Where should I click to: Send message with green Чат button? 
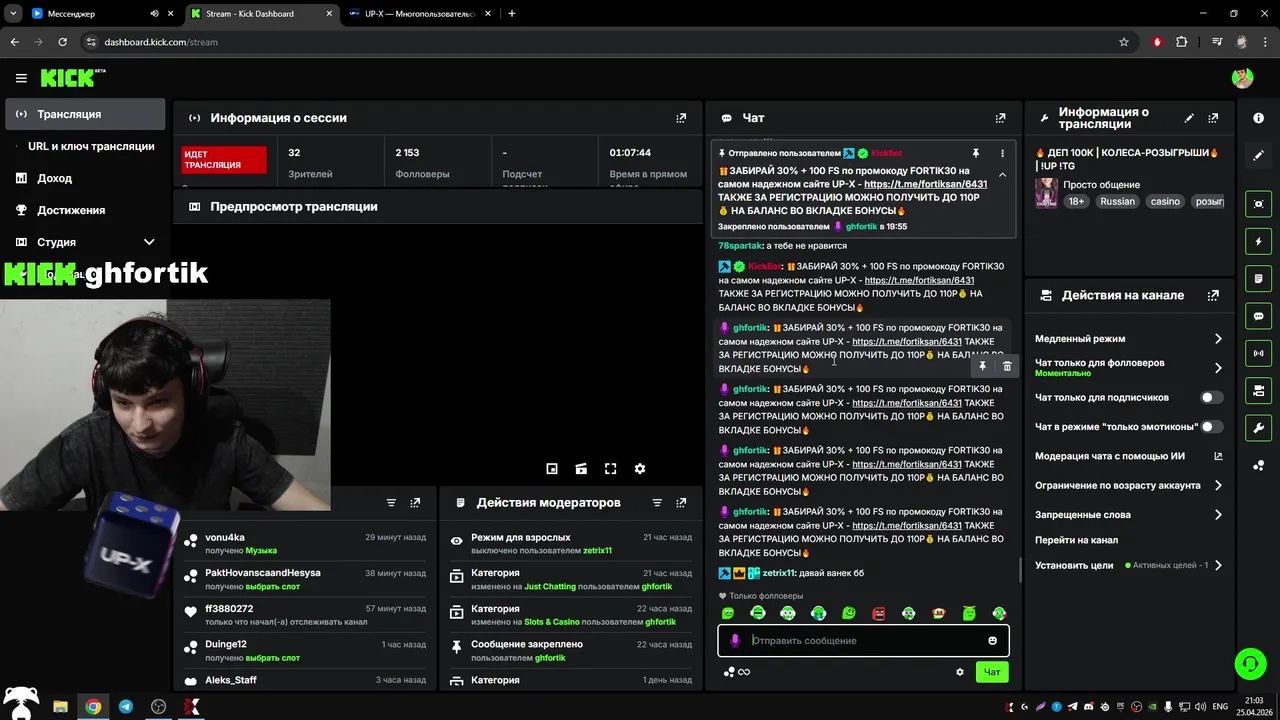(992, 672)
